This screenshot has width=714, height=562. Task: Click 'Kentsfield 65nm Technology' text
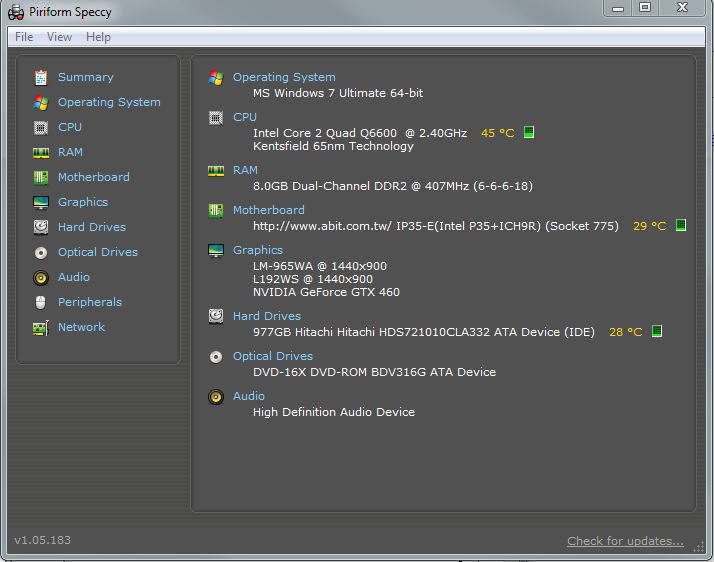333,146
